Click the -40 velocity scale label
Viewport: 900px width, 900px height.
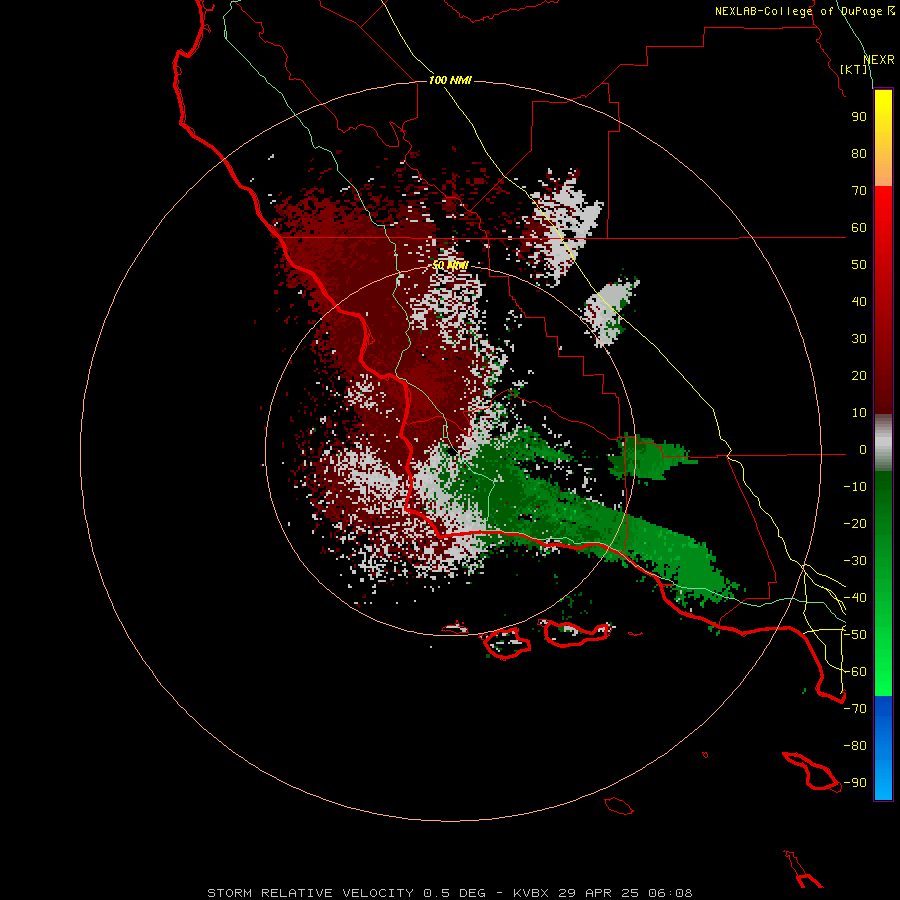pyautogui.click(x=855, y=598)
